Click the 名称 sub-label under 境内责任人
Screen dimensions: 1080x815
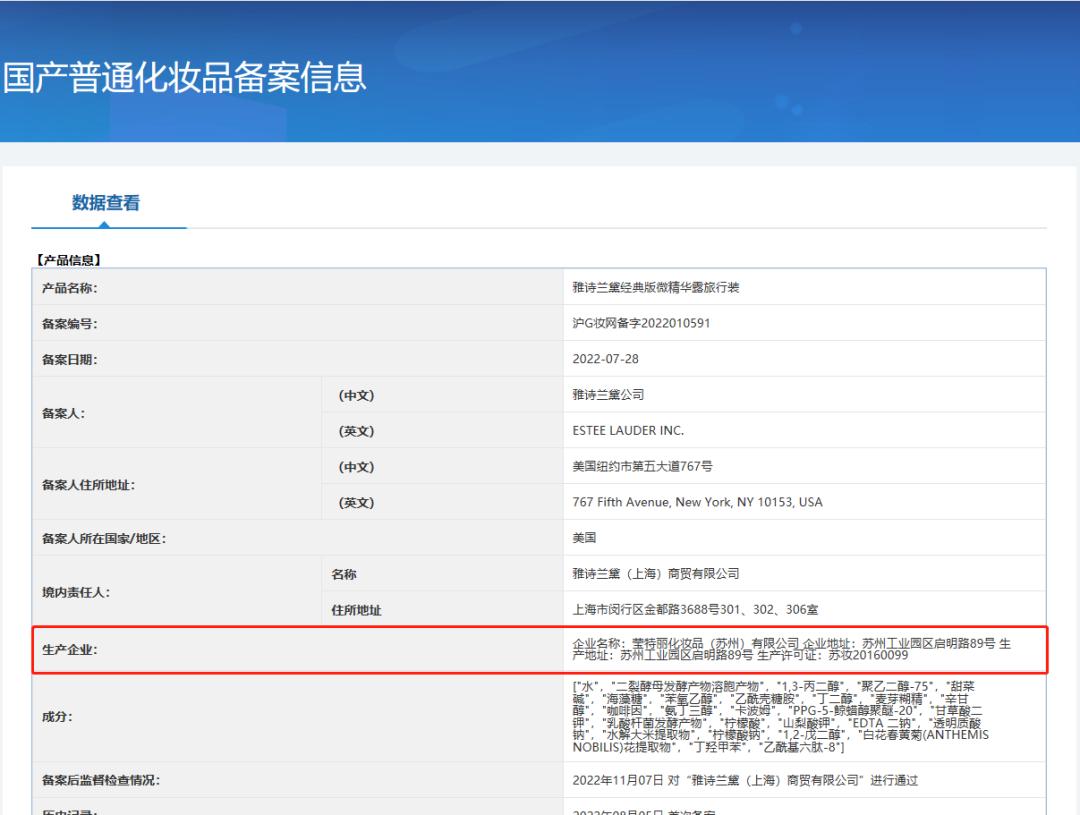coord(344,575)
